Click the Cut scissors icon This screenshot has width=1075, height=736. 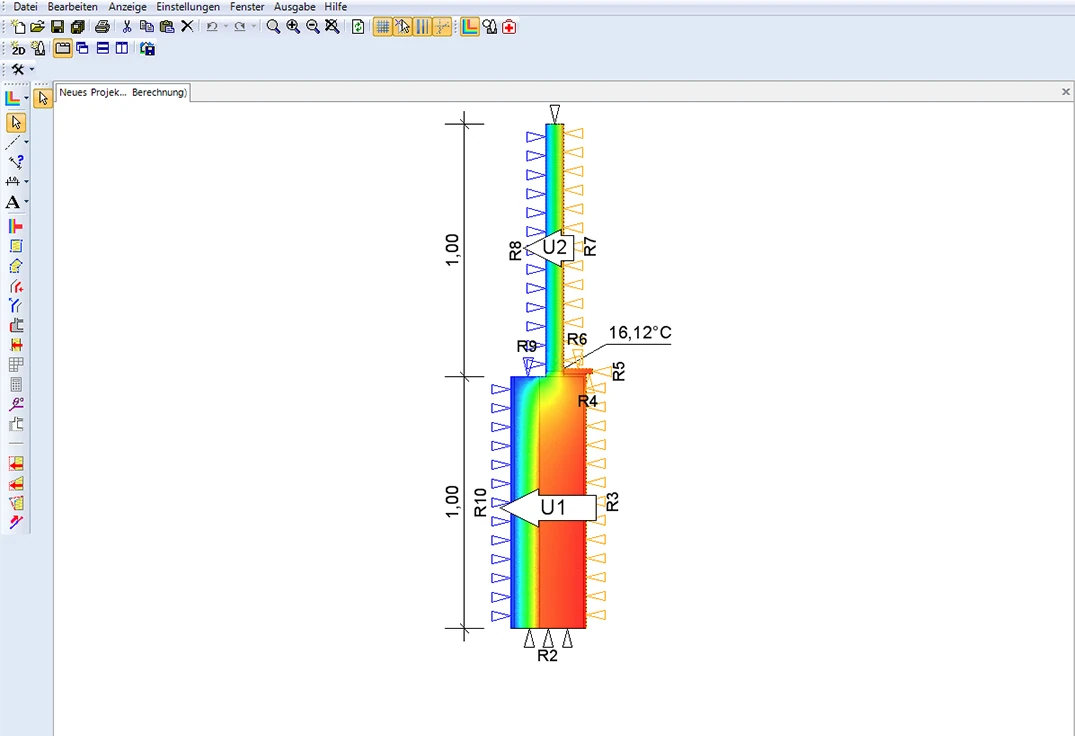pos(127,27)
